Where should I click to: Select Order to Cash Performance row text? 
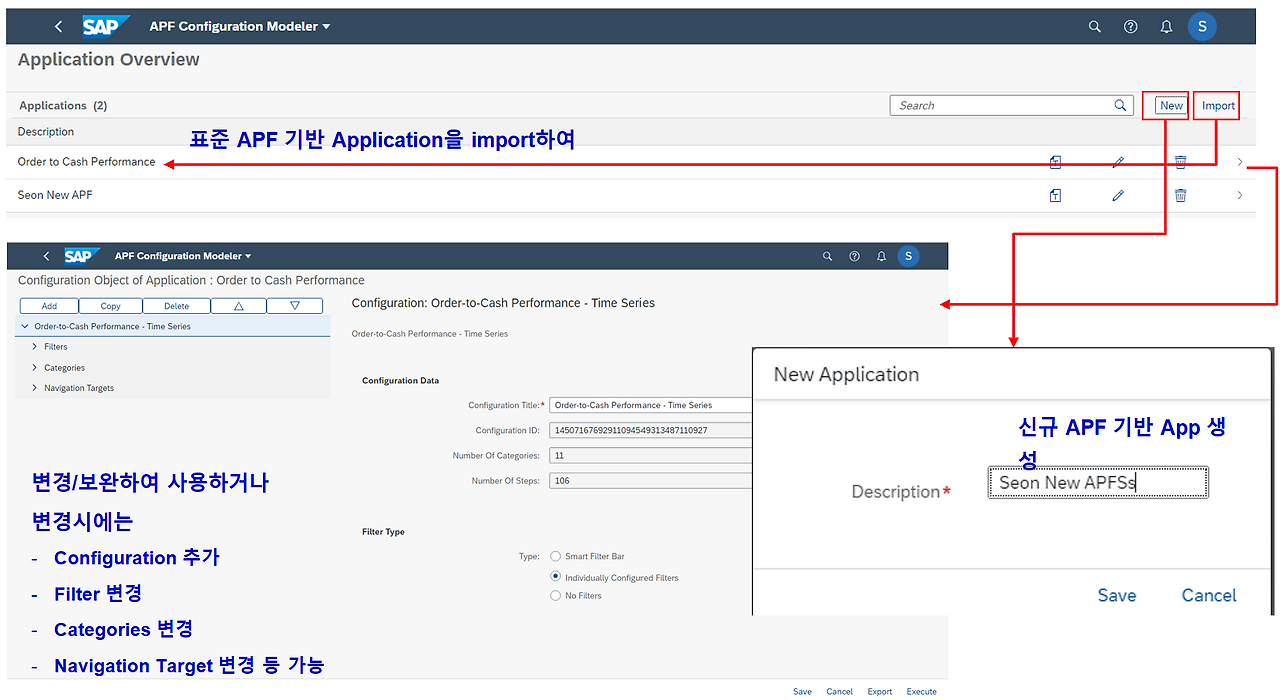coord(87,162)
